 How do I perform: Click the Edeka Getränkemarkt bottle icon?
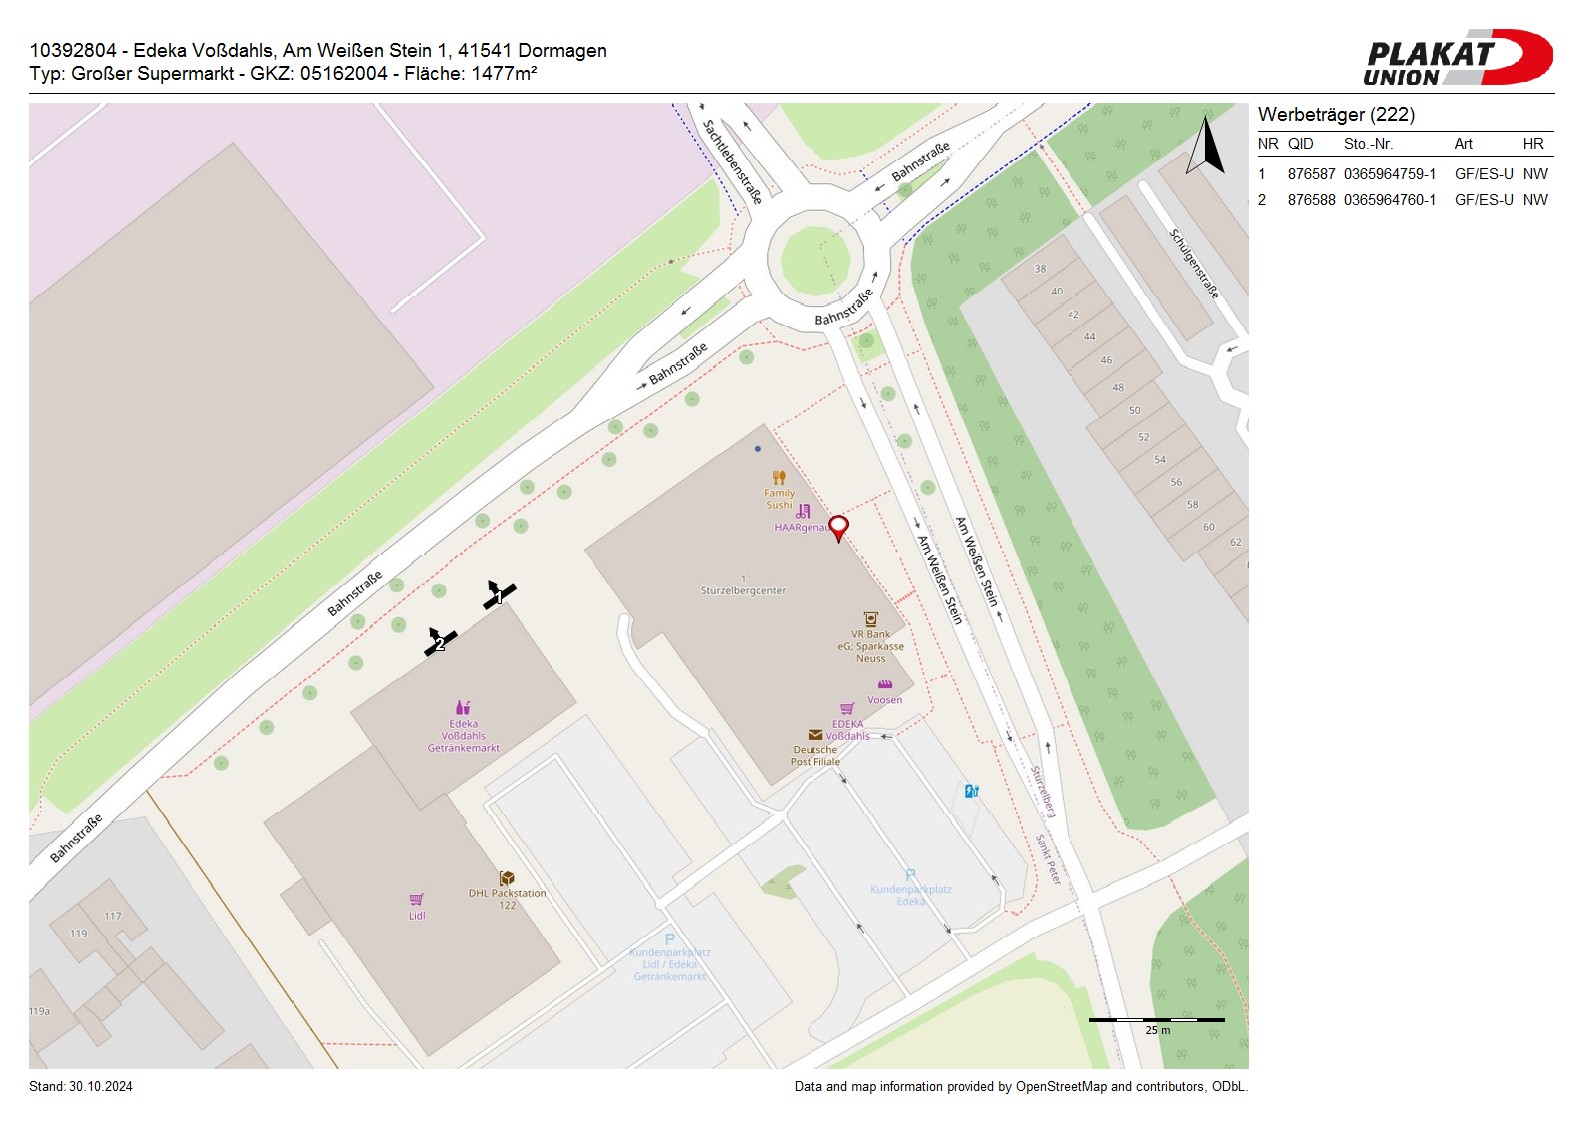pyautogui.click(x=463, y=707)
